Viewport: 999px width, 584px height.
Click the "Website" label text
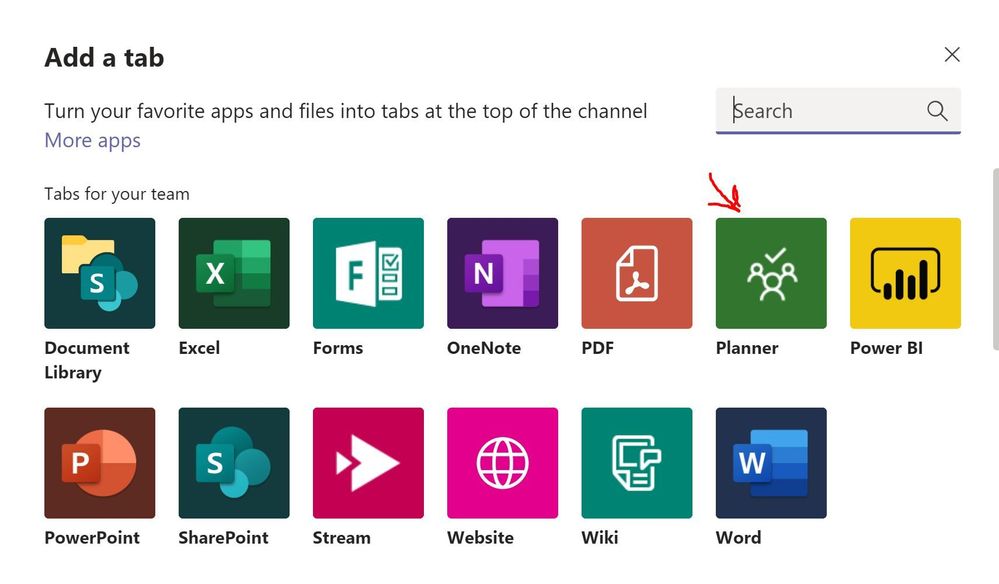[x=480, y=538]
